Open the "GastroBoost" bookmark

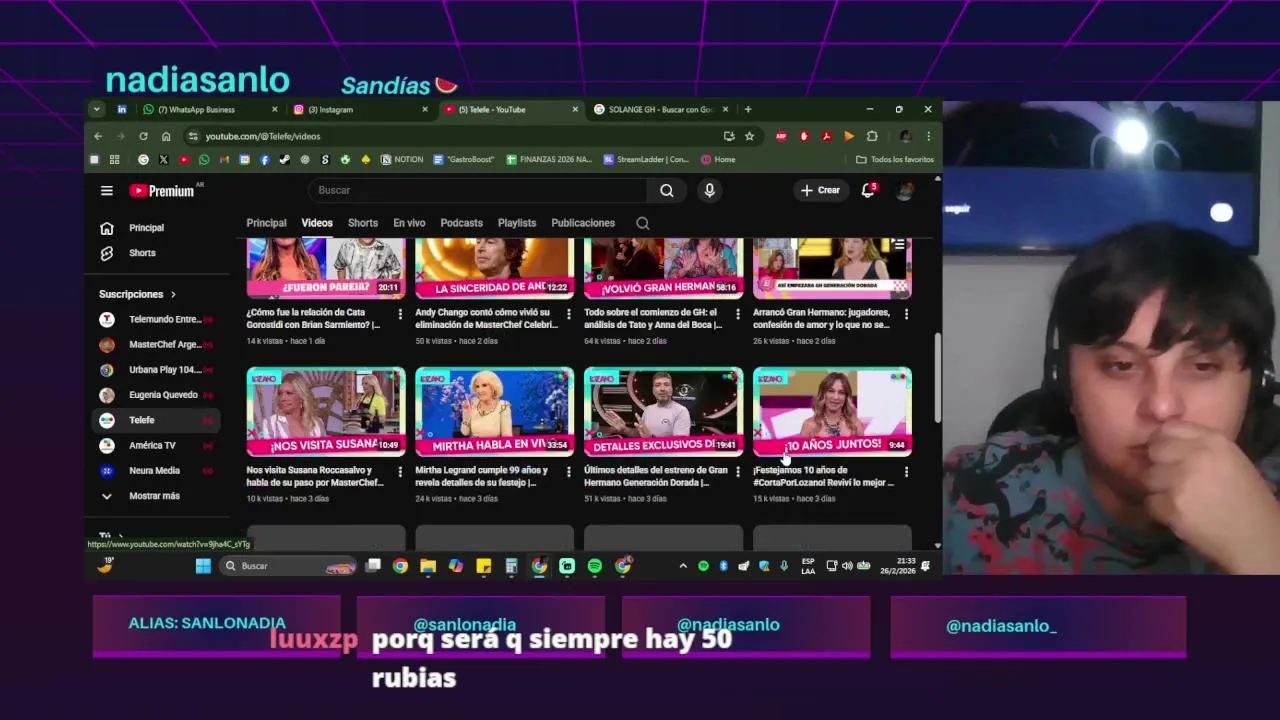click(x=463, y=159)
